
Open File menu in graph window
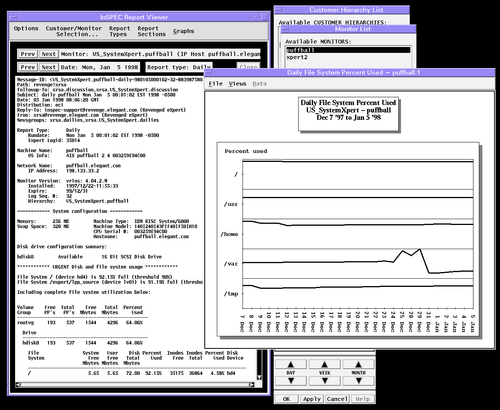pos(215,84)
